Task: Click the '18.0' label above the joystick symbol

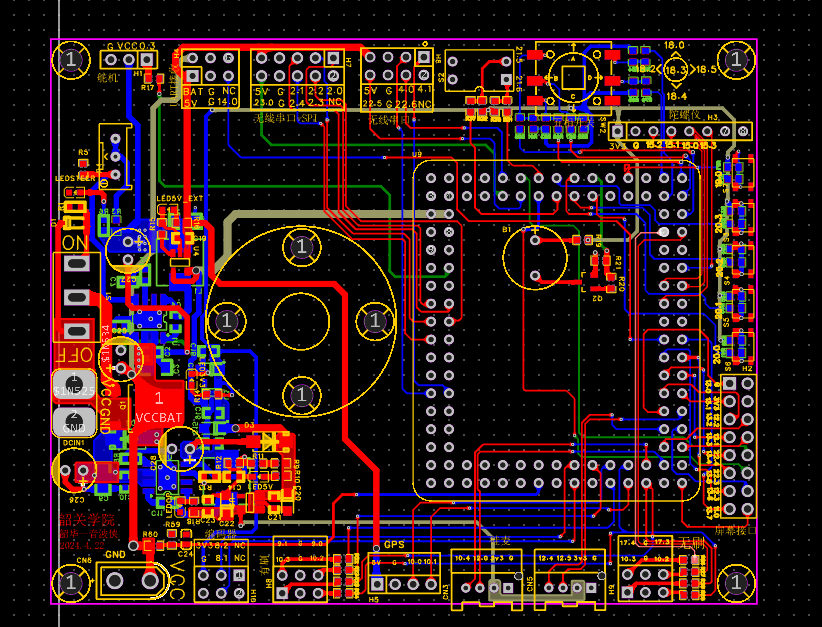Action: tap(674, 46)
